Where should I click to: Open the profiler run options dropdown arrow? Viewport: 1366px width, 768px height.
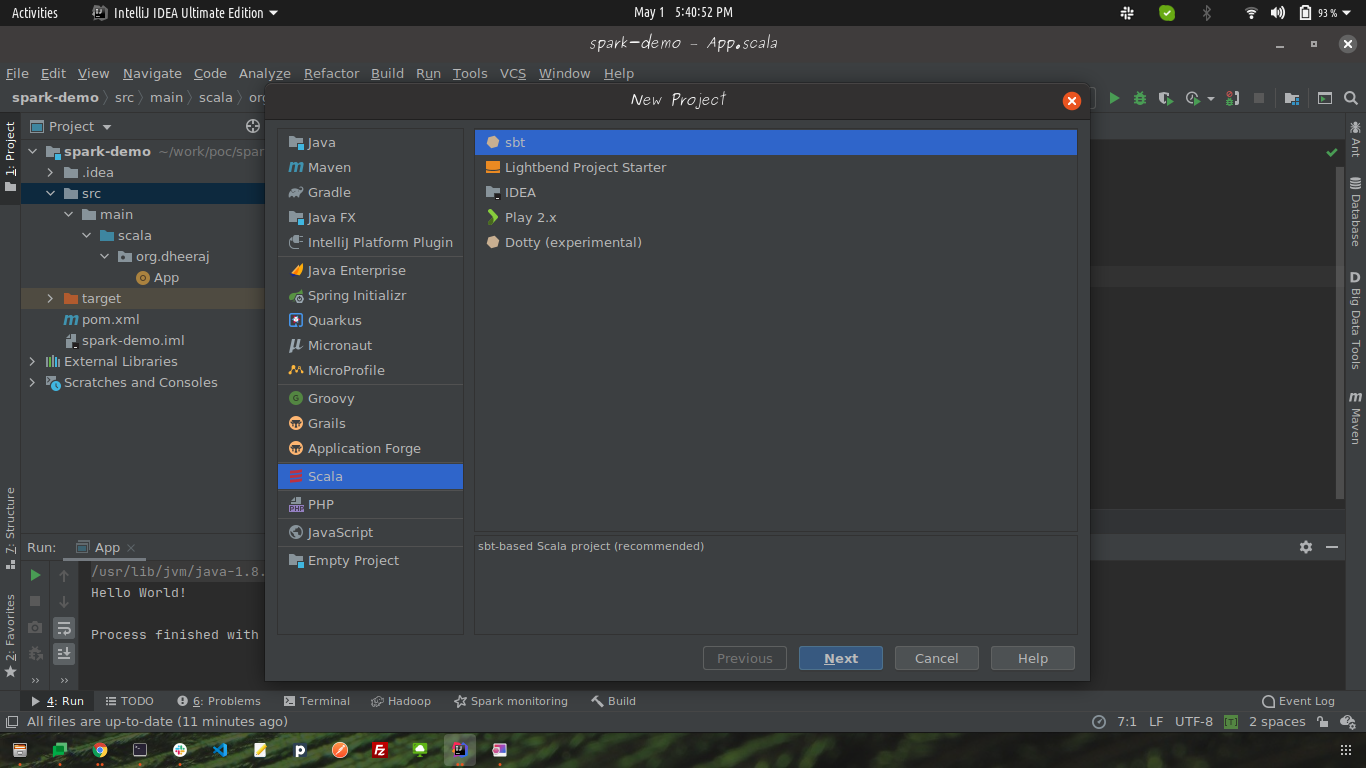1210,98
